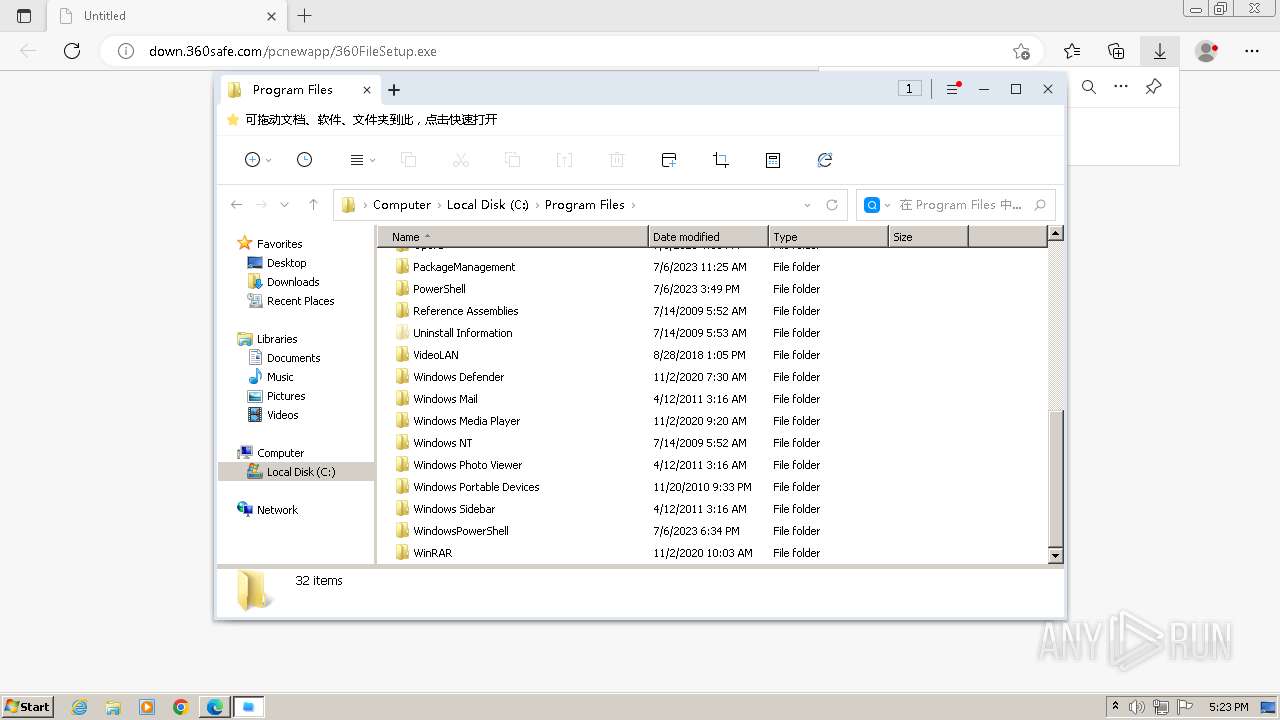
Task: Launch Google Chrome from the taskbar
Action: [181, 707]
